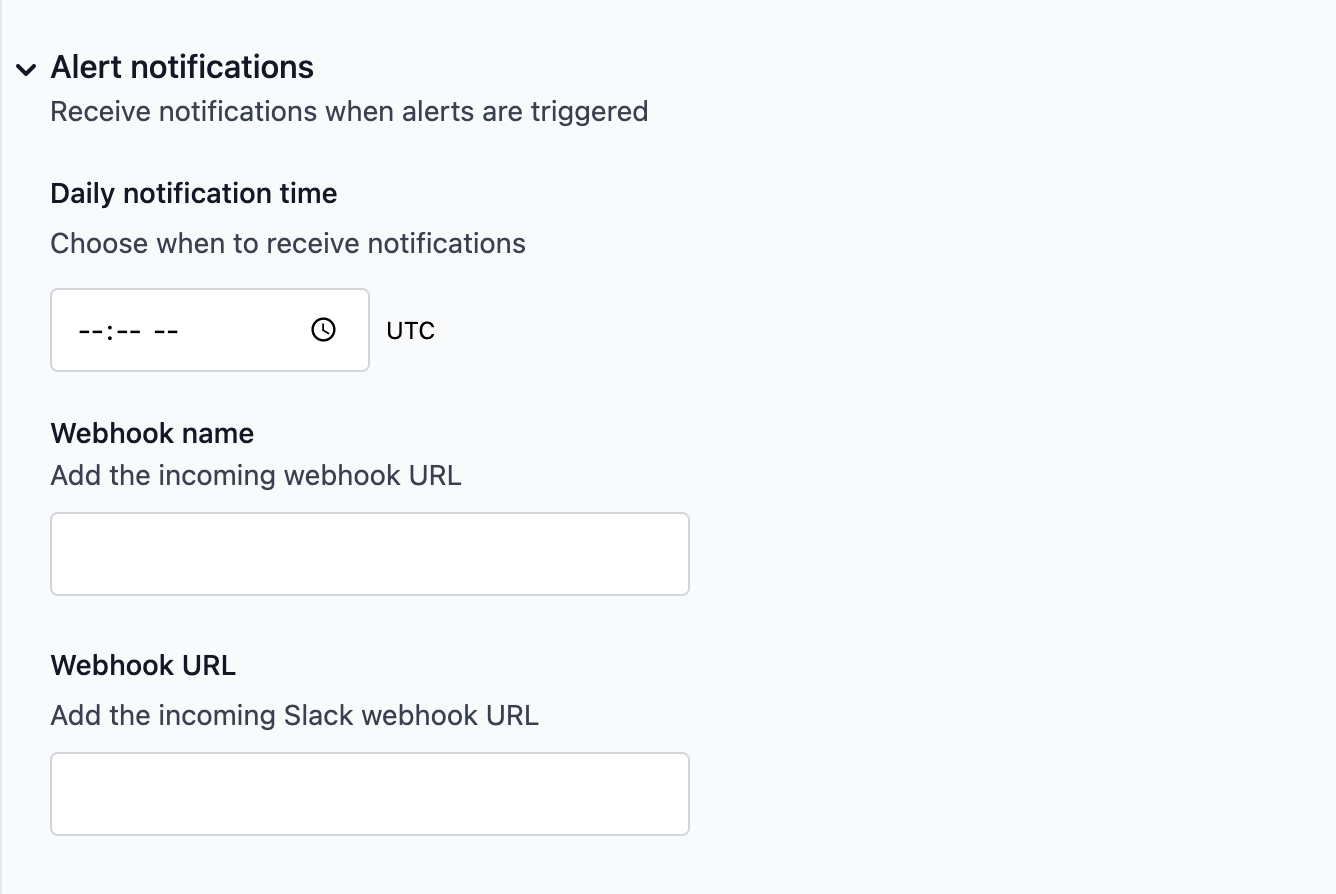Select the hours segment in time field

[91, 331]
